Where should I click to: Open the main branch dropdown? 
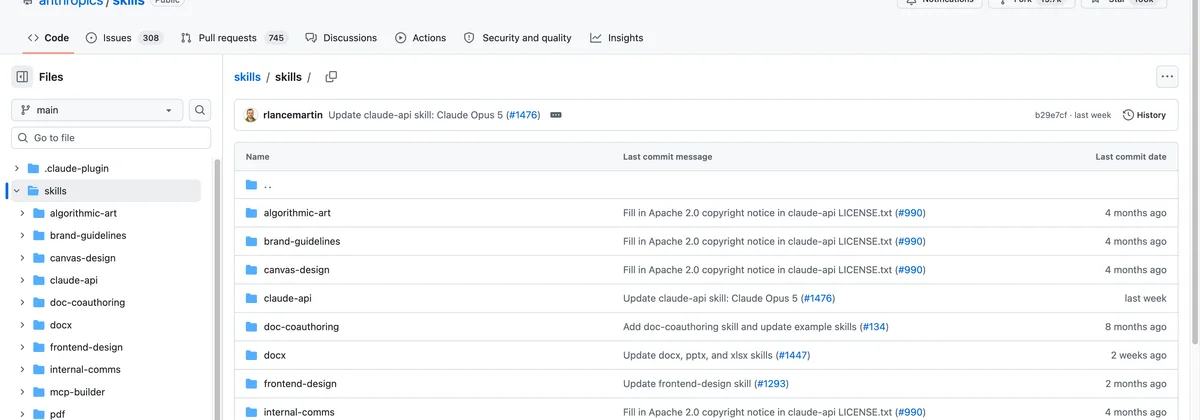(97, 110)
